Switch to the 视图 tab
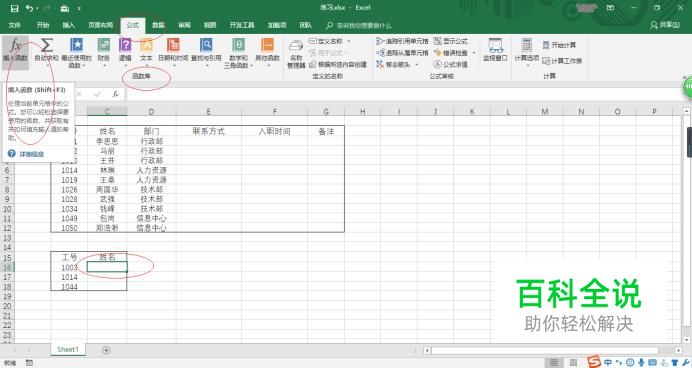The width and height of the screenshot is (692, 368). point(210,25)
